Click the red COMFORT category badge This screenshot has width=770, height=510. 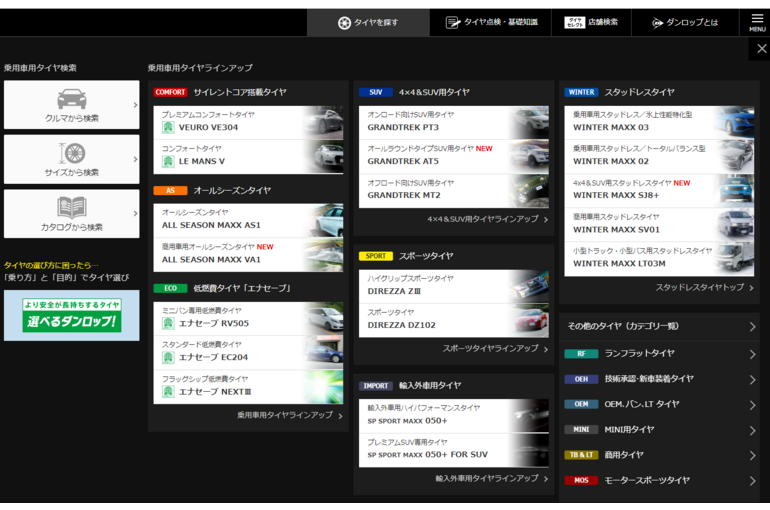click(x=170, y=92)
